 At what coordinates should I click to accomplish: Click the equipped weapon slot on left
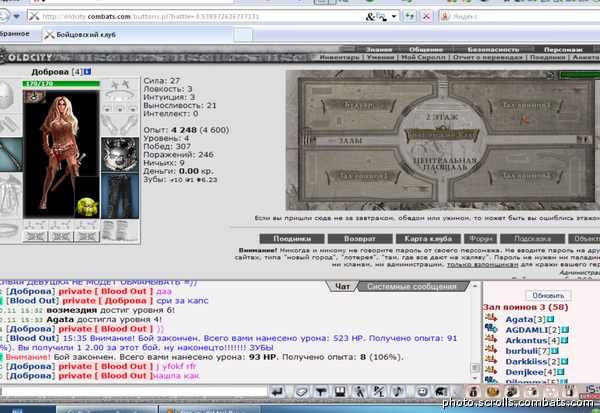(x=11, y=154)
